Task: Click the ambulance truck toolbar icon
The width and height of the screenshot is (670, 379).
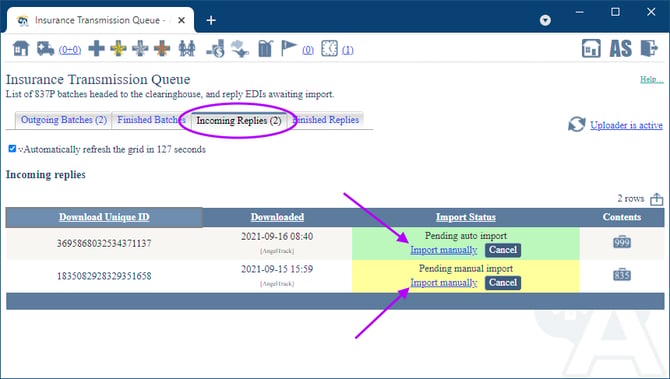Action: [45, 49]
